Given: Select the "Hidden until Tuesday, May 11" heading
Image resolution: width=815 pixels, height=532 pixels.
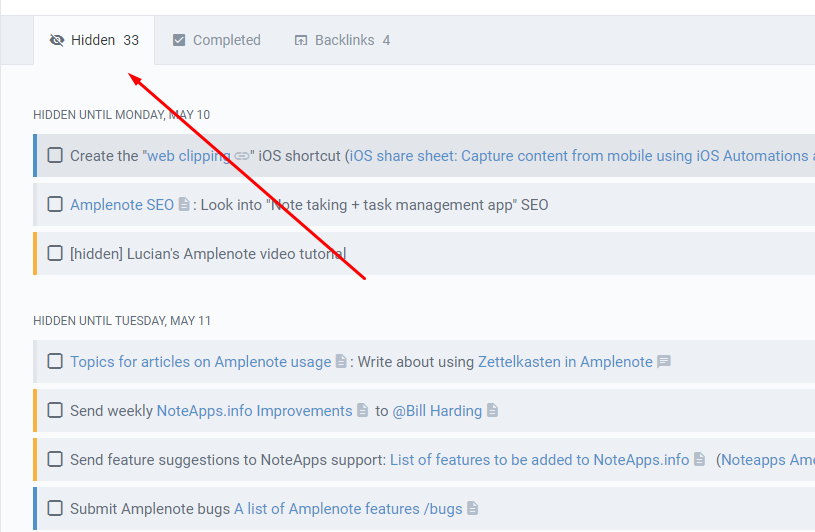Looking at the screenshot, I should 122,321.
